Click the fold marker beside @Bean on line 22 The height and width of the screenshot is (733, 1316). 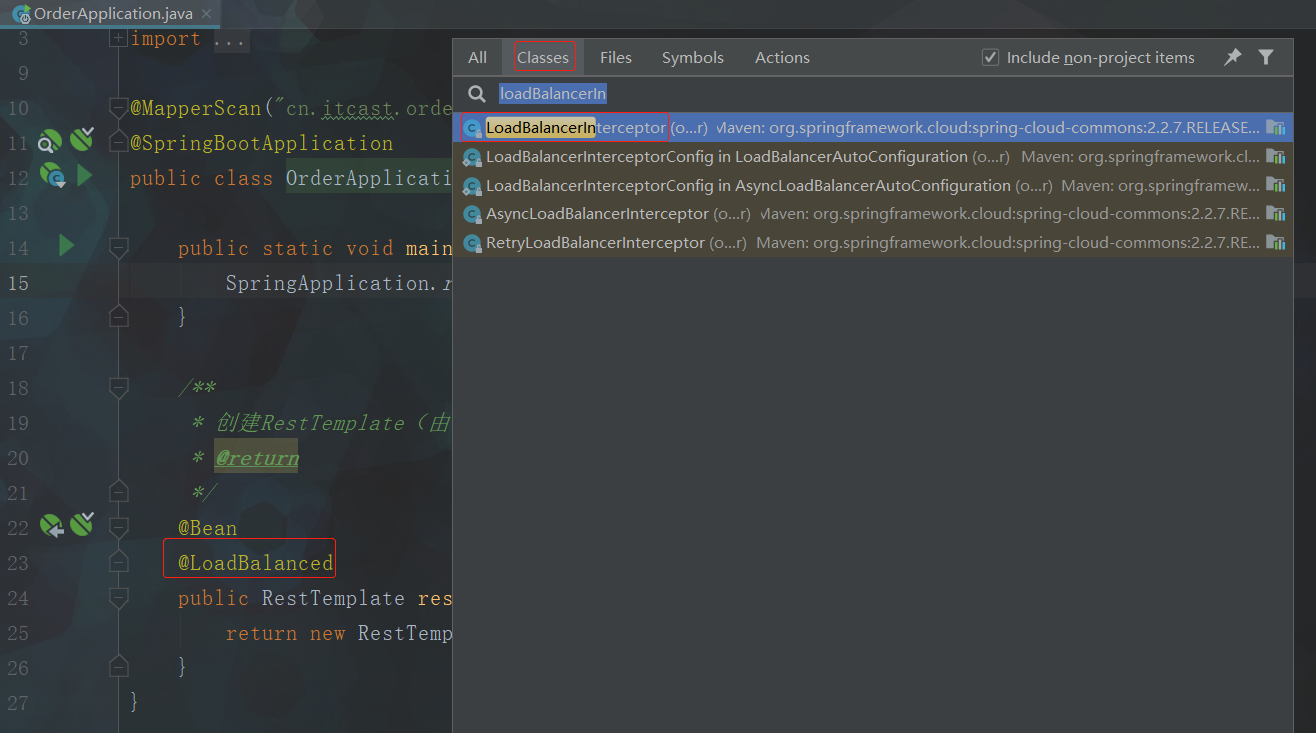click(x=118, y=528)
